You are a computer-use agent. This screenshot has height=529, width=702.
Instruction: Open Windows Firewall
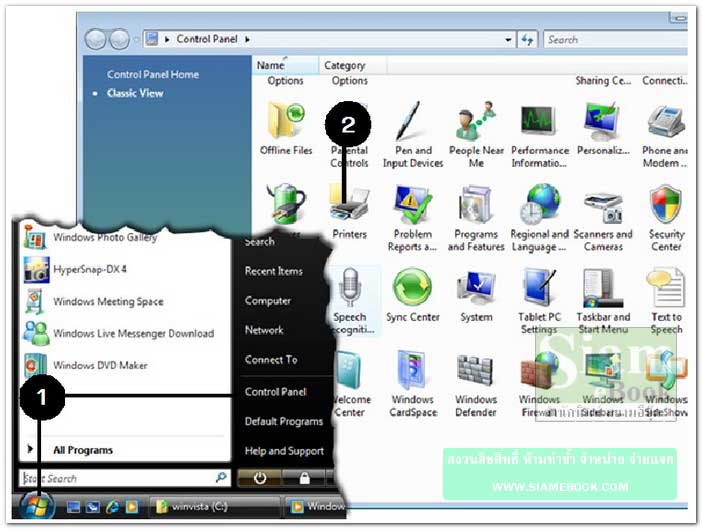539,384
